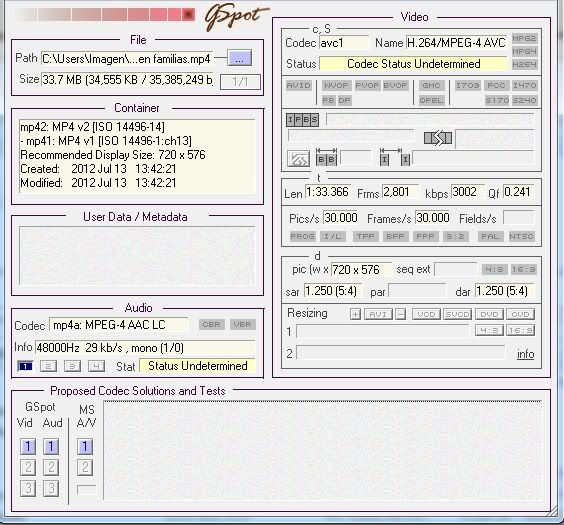Image resolution: width=564 pixels, height=525 pixels.
Task: Click the S240 indicator
Action: 524,100
